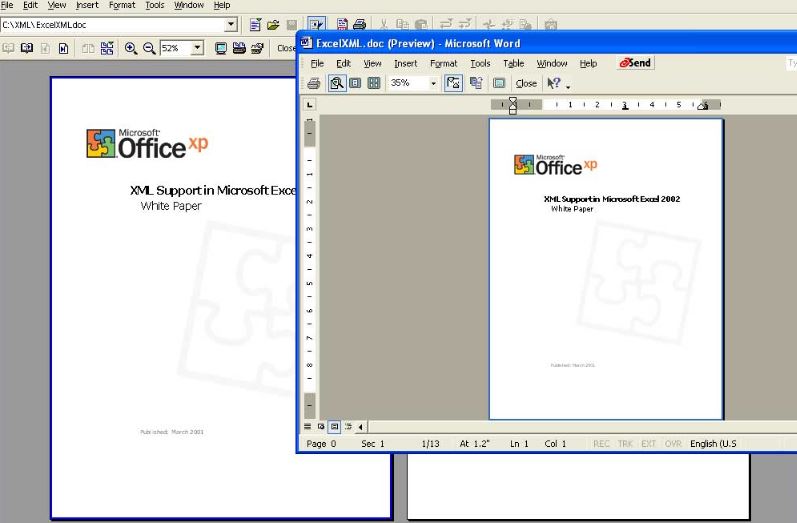The height and width of the screenshot is (523, 797).
Task: Open Tools menu in Word window
Action: point(480,64)
